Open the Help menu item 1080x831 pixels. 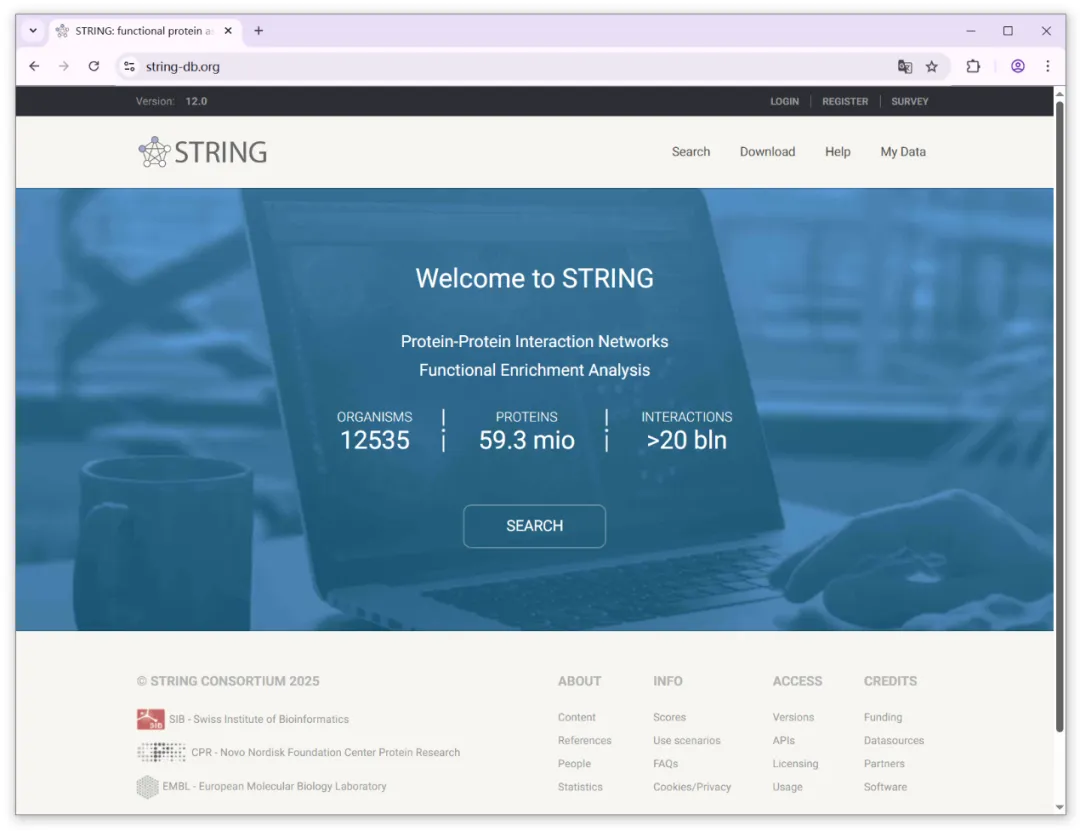click(x=838, y=152)
